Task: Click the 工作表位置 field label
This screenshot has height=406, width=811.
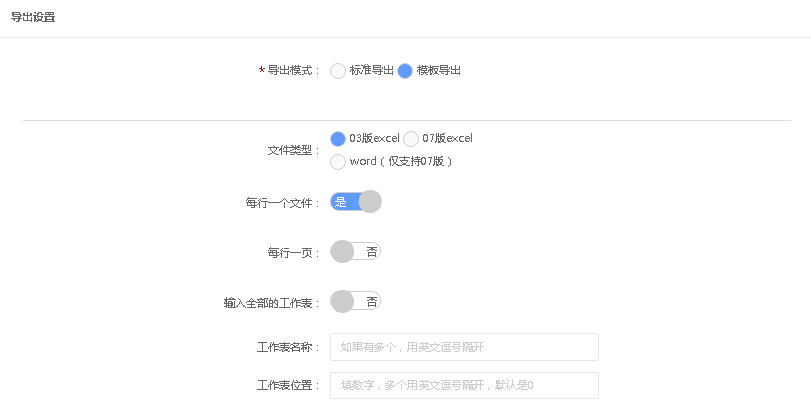Action: coord(288,385)
